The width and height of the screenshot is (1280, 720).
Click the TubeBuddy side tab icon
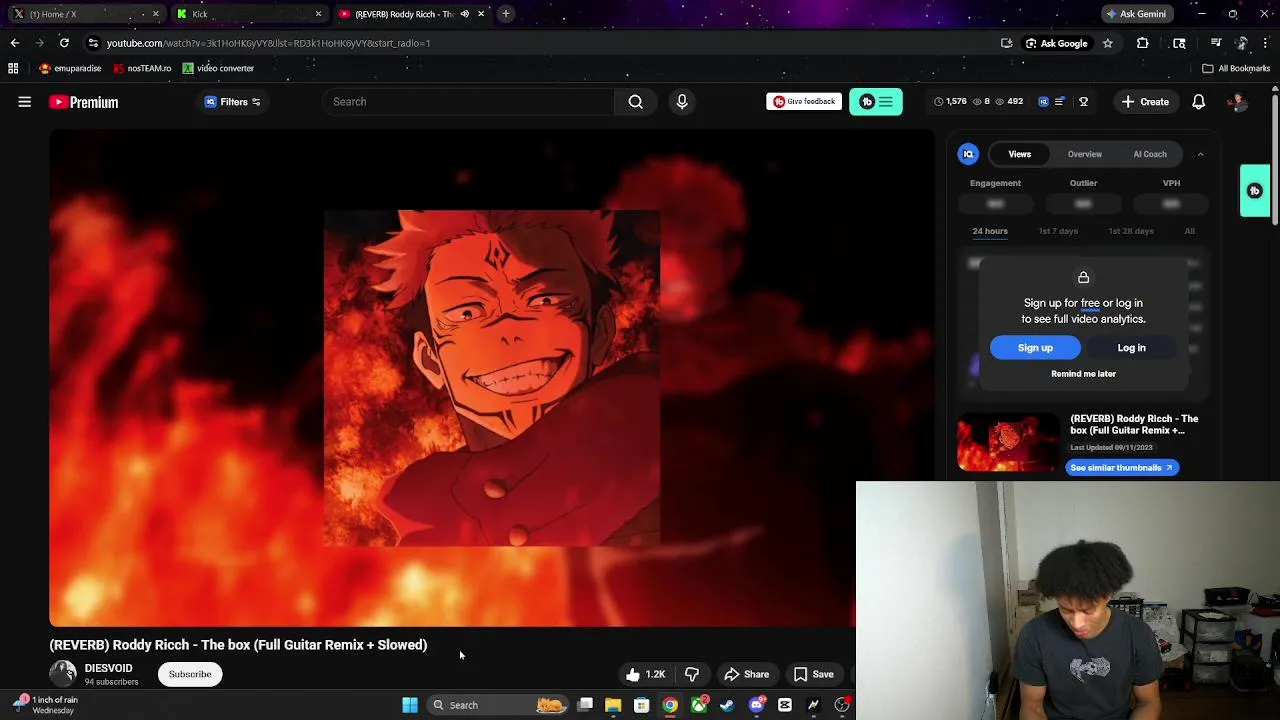pyautogui.click(x=1254, y=191)
